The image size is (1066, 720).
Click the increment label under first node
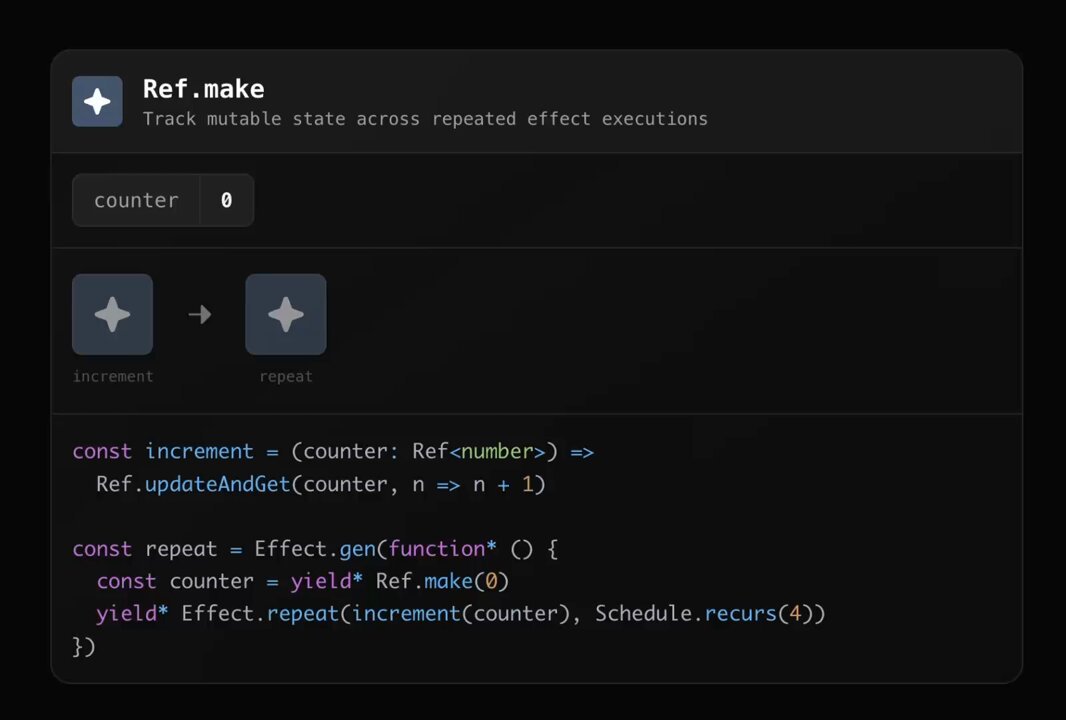[113, 376]
